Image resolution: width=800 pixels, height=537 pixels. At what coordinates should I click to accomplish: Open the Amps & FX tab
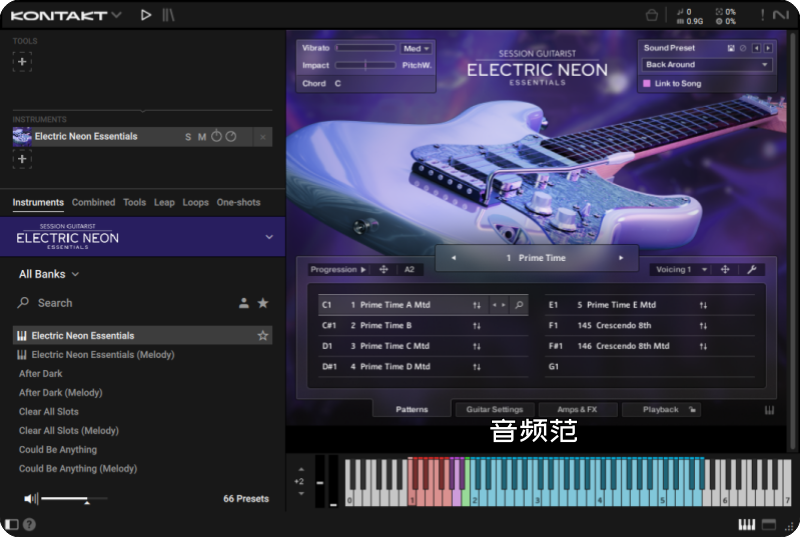click(577, 409)
